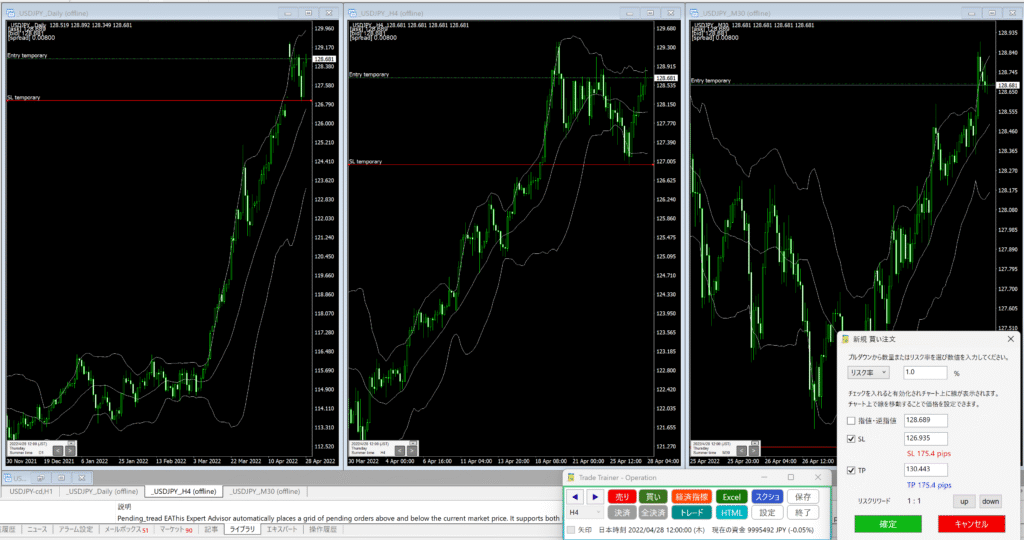Open the リスク率 dropdown
This screenshot has width=1024, height=540.
tap(868, 373)
